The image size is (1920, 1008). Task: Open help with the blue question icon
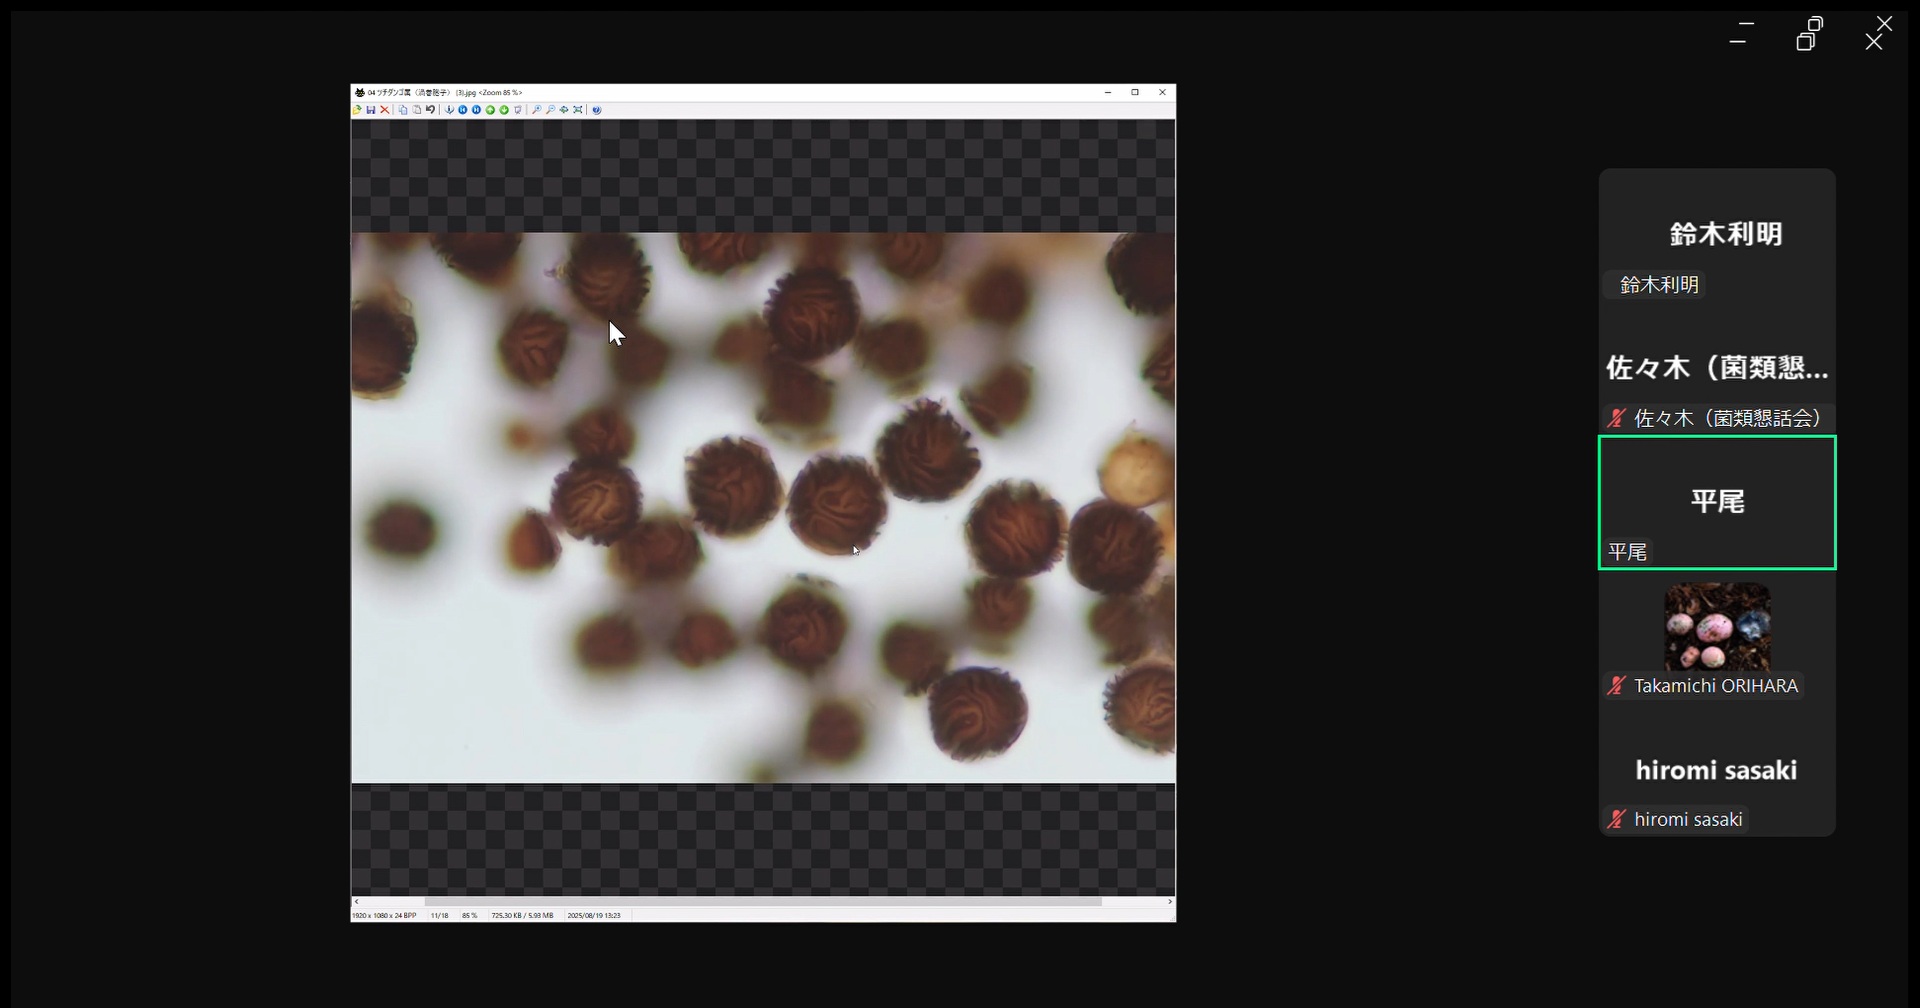(x=597, y=110)
